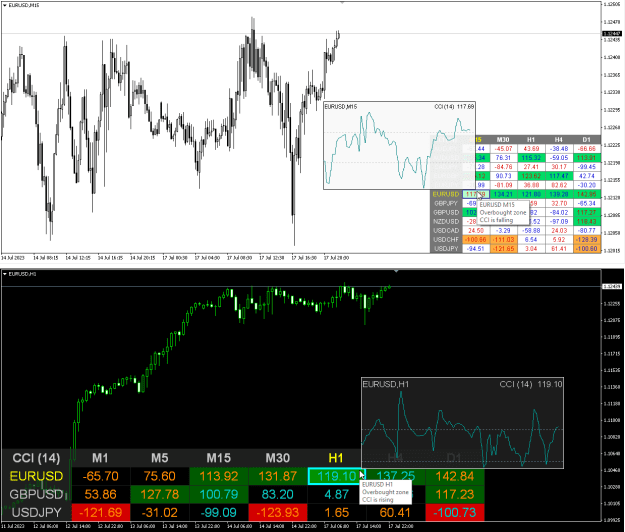Screen dimensions: 625x532
Task: Click the -45.07 cell in light dashboard
Action: click(x=503, y=149)
